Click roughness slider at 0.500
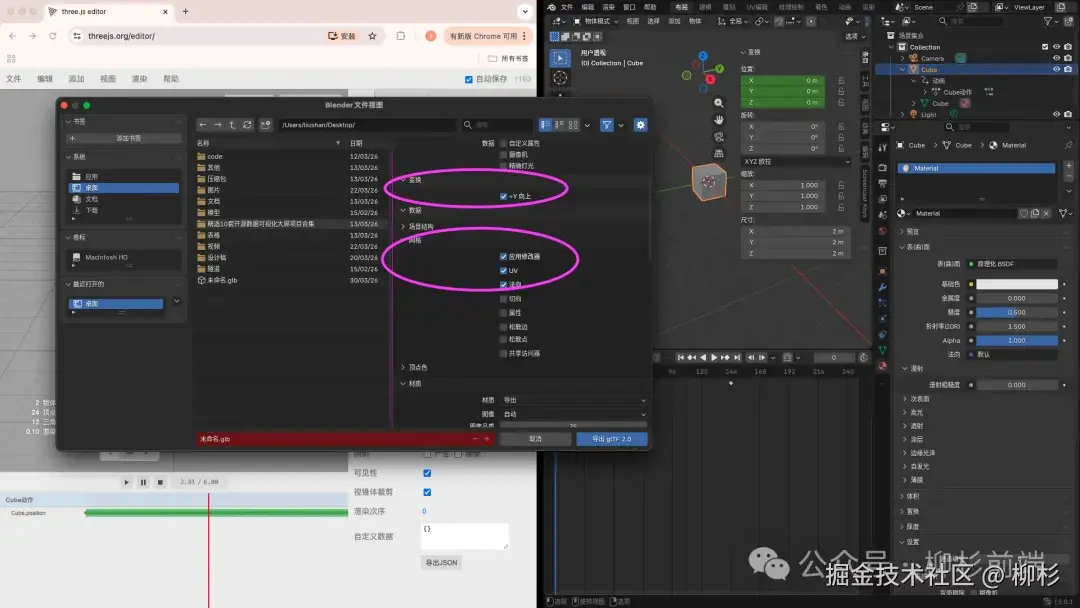Viewport: 1080px width, 608px height. click(1017, 312)
